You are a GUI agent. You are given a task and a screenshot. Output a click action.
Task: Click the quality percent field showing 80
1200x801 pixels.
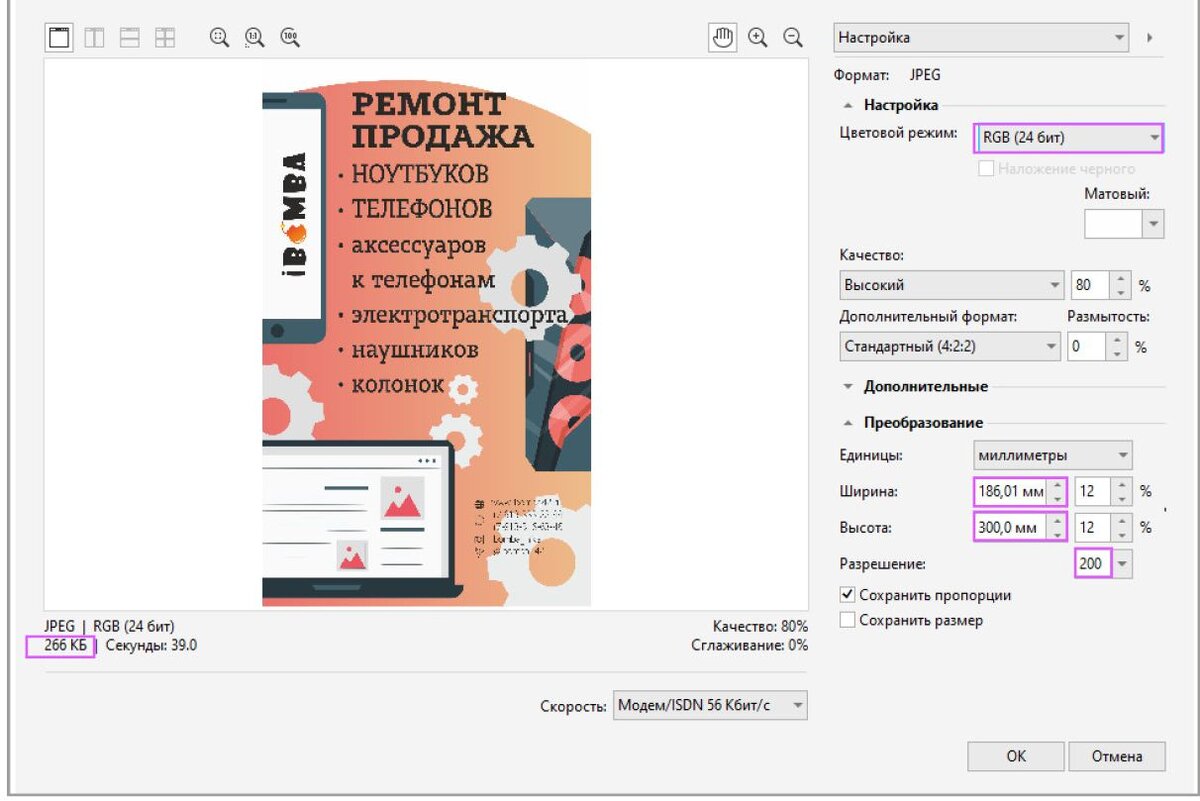[1091, 285]
